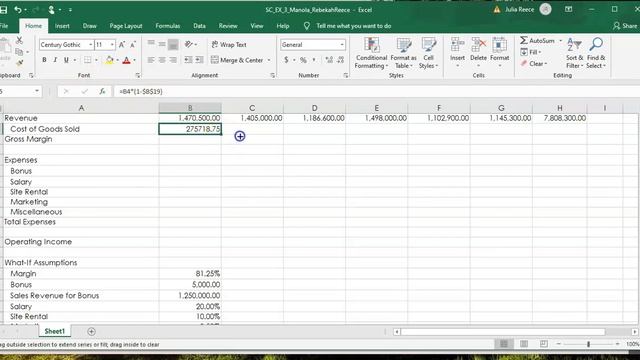The width and height of the screenshot is (640, 360).
Task: Open Font Color dropdown arrow
Action: pos(134,60)
